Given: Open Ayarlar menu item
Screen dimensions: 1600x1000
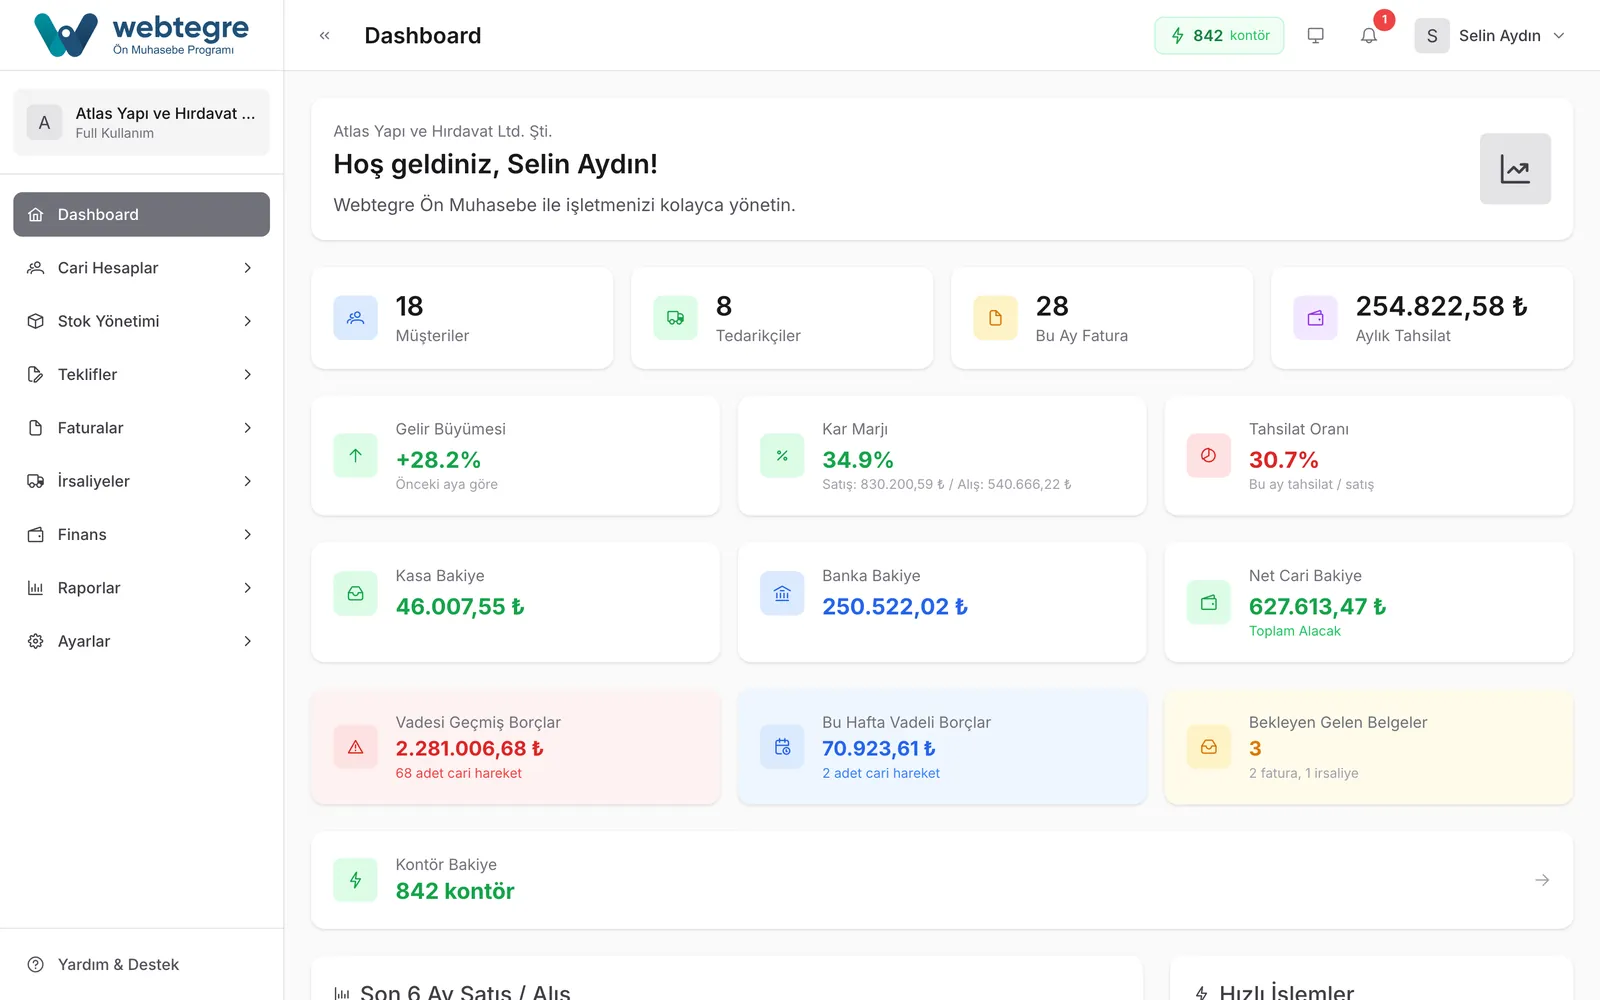Looking at the screenshot, I should (x=141, y=641).
